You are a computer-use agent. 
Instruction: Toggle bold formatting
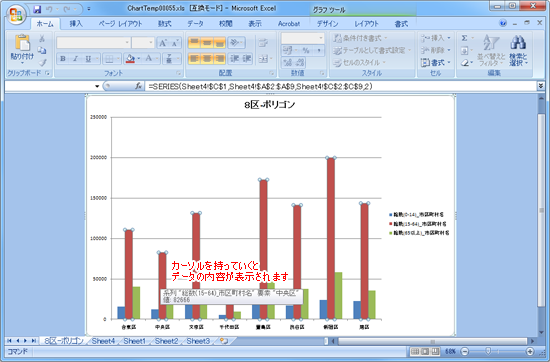coord(63,59)
